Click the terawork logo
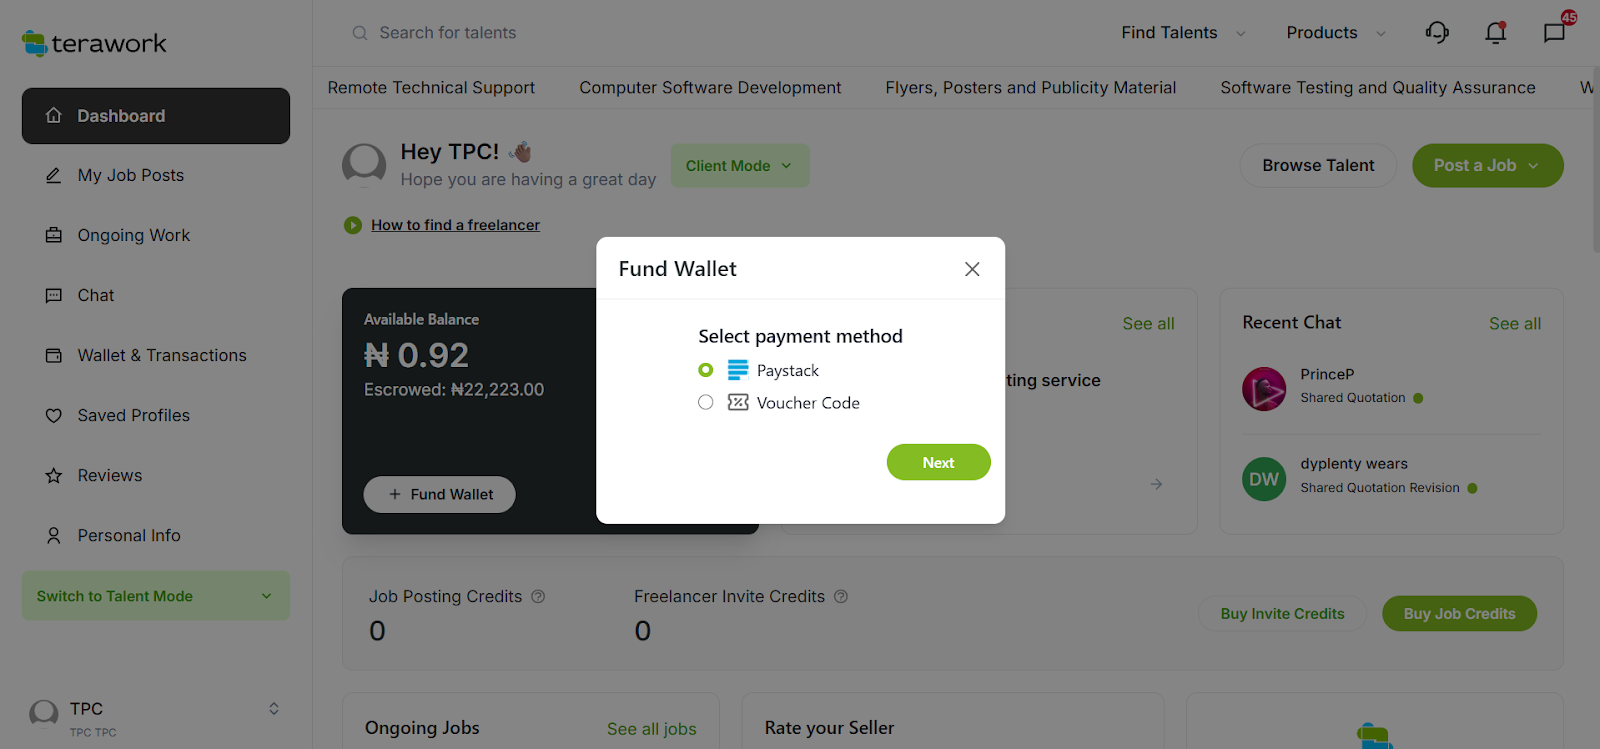1600x749 pixels. 94,43
